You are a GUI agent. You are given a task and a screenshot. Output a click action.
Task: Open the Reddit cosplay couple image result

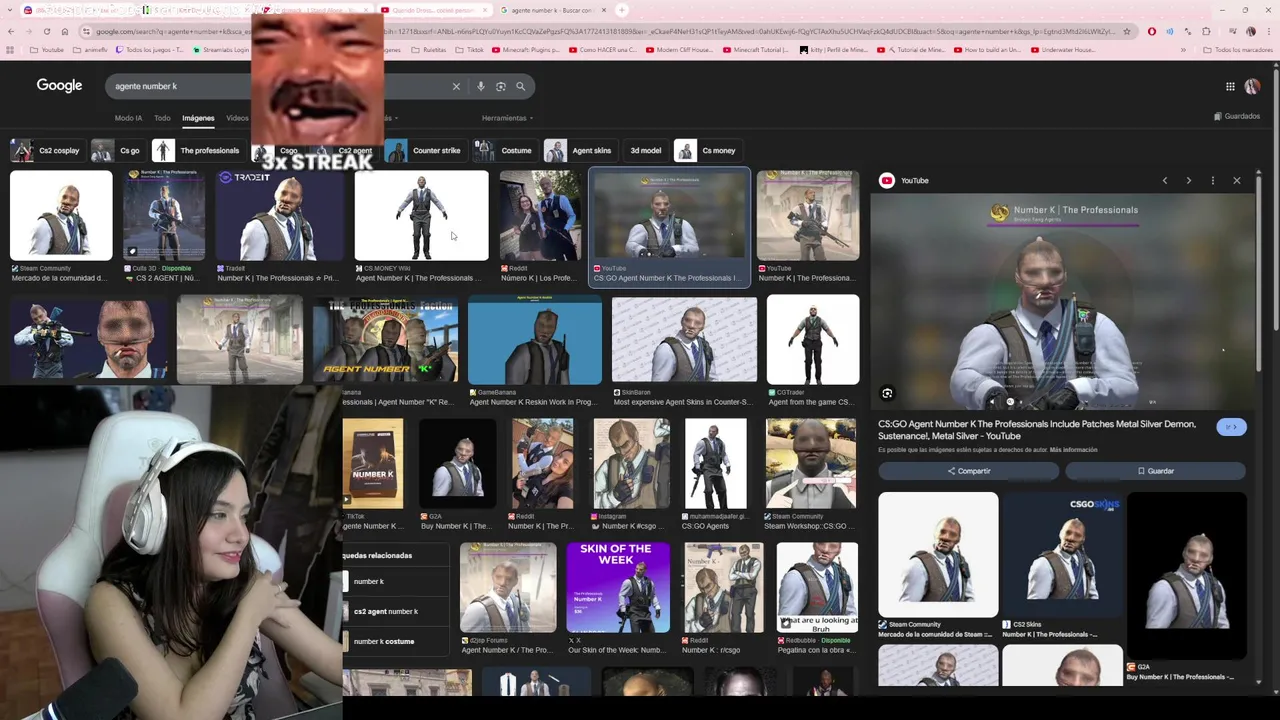(539, 216)
